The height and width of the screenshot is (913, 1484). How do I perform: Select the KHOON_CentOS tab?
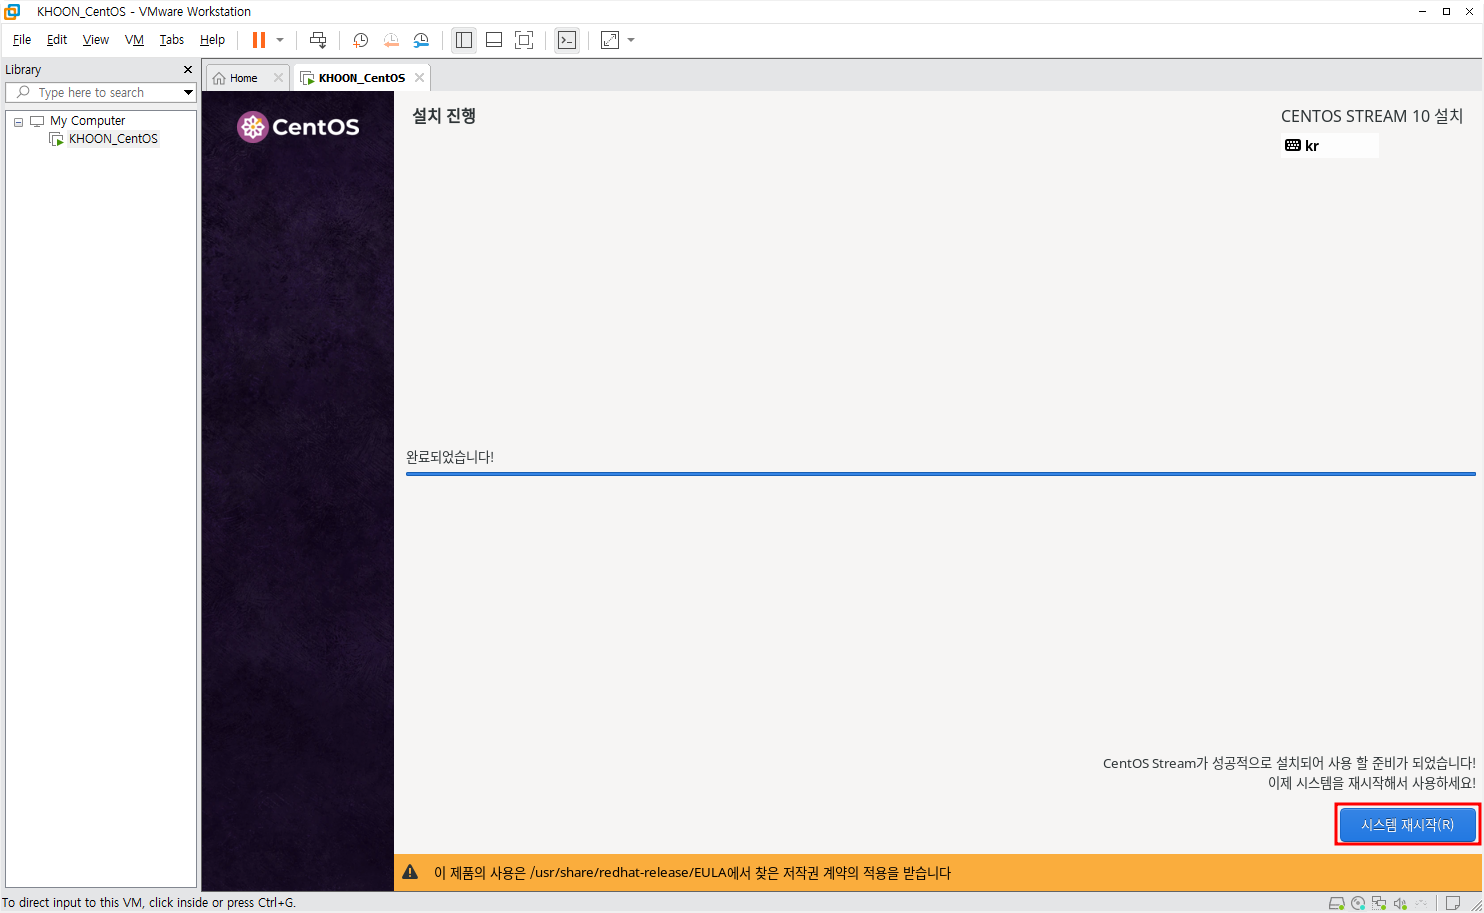click(361, 78)
